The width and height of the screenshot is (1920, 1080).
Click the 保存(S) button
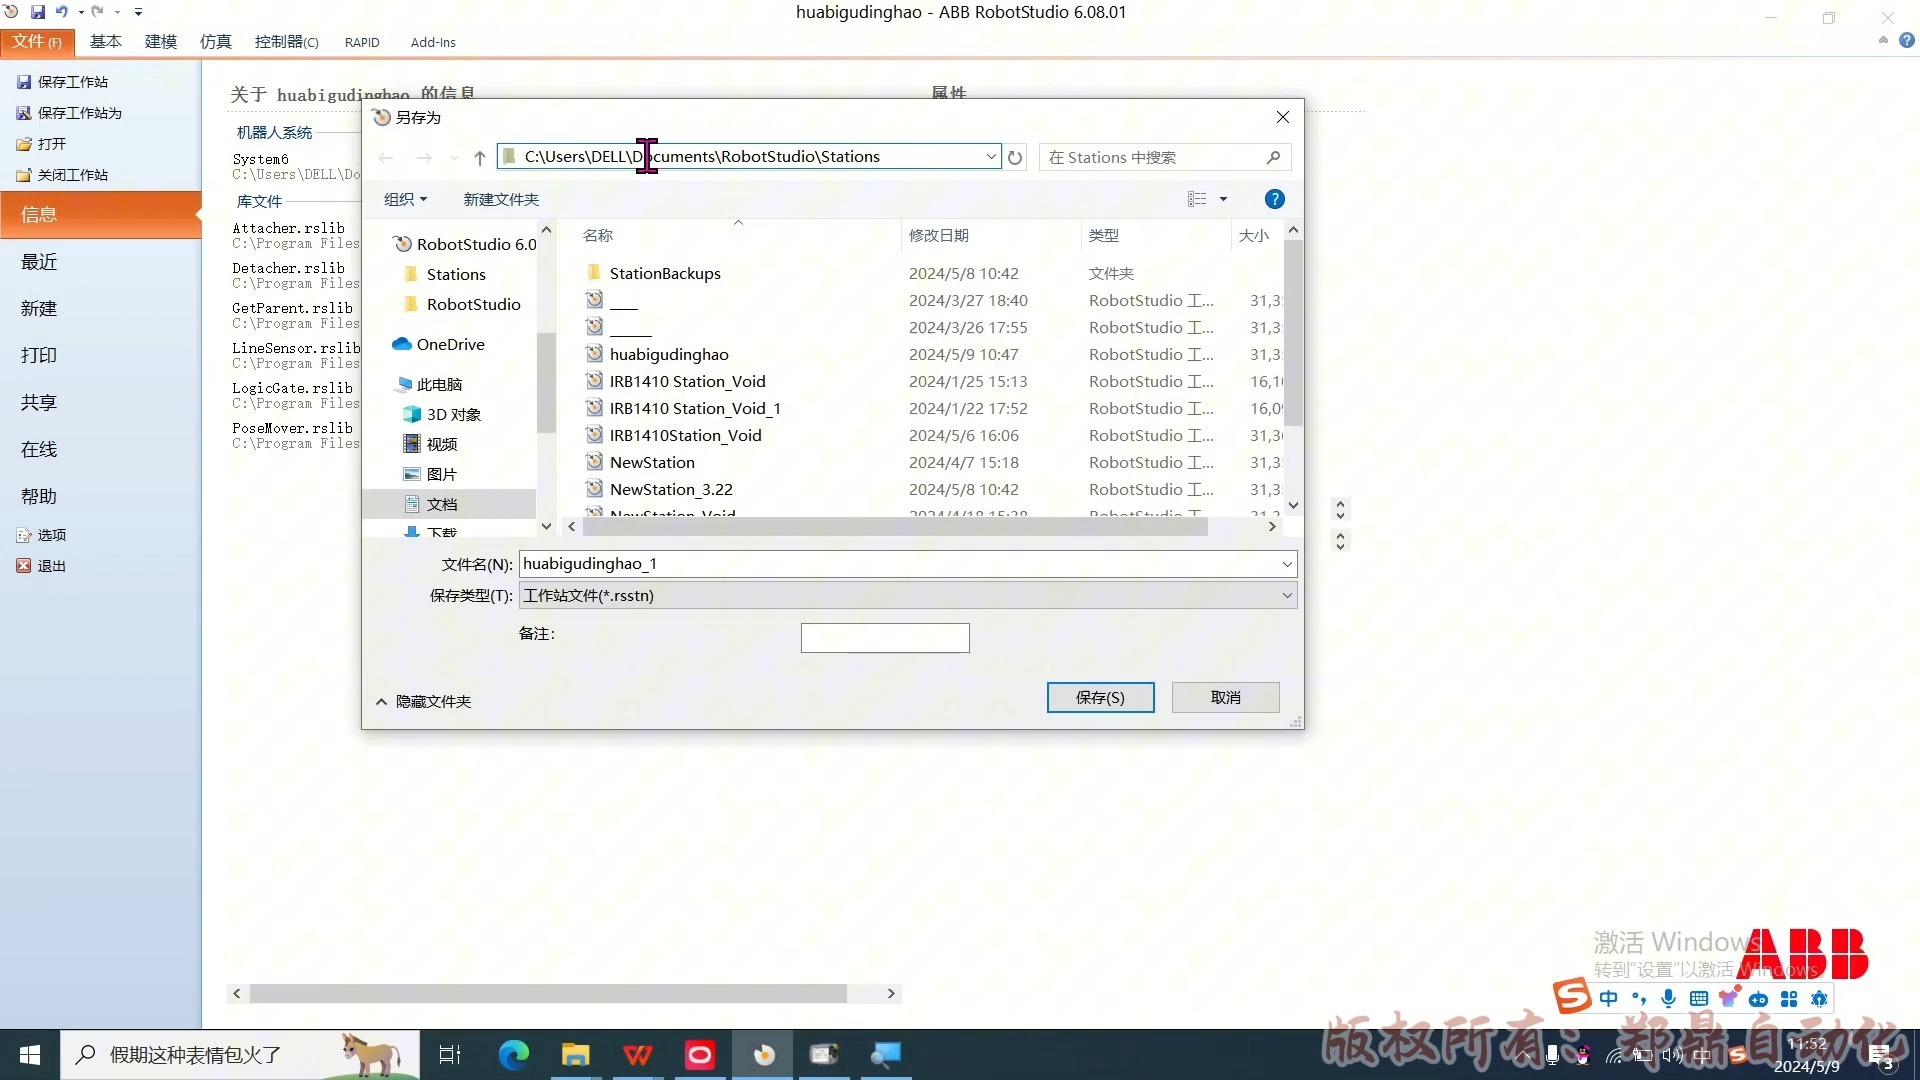(x=1100, y=697)
